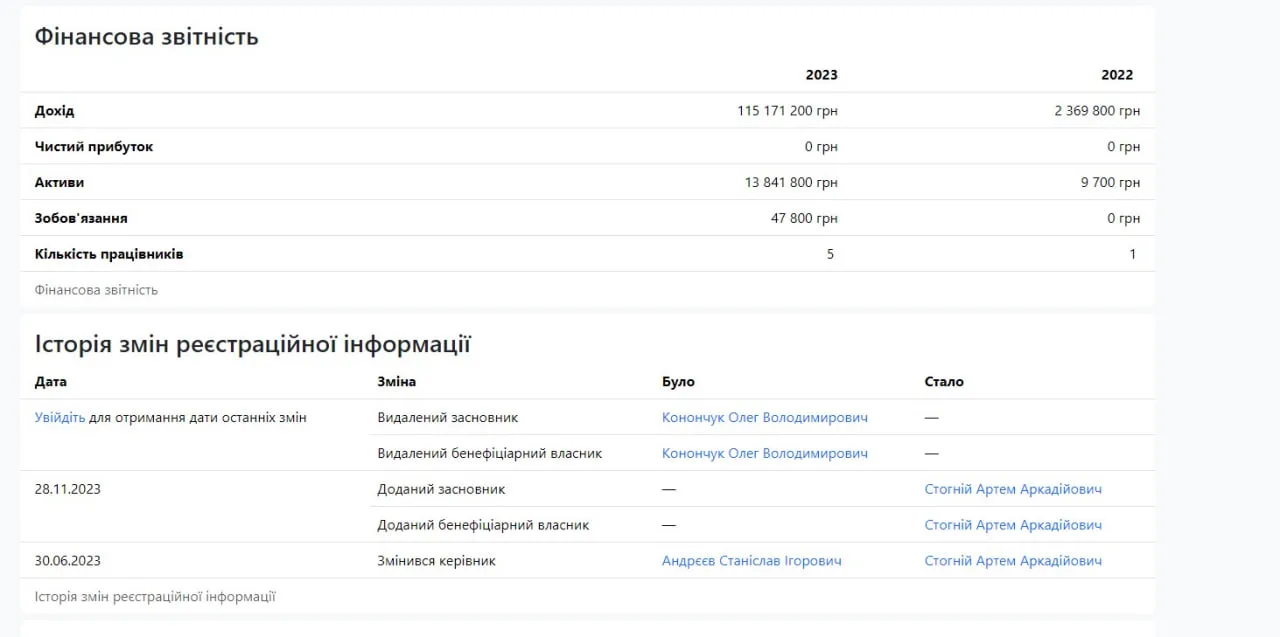The image size is (1280, 637).
Task: Click the "Кількість працівників" row label
Action: click(x=109, y=254)
